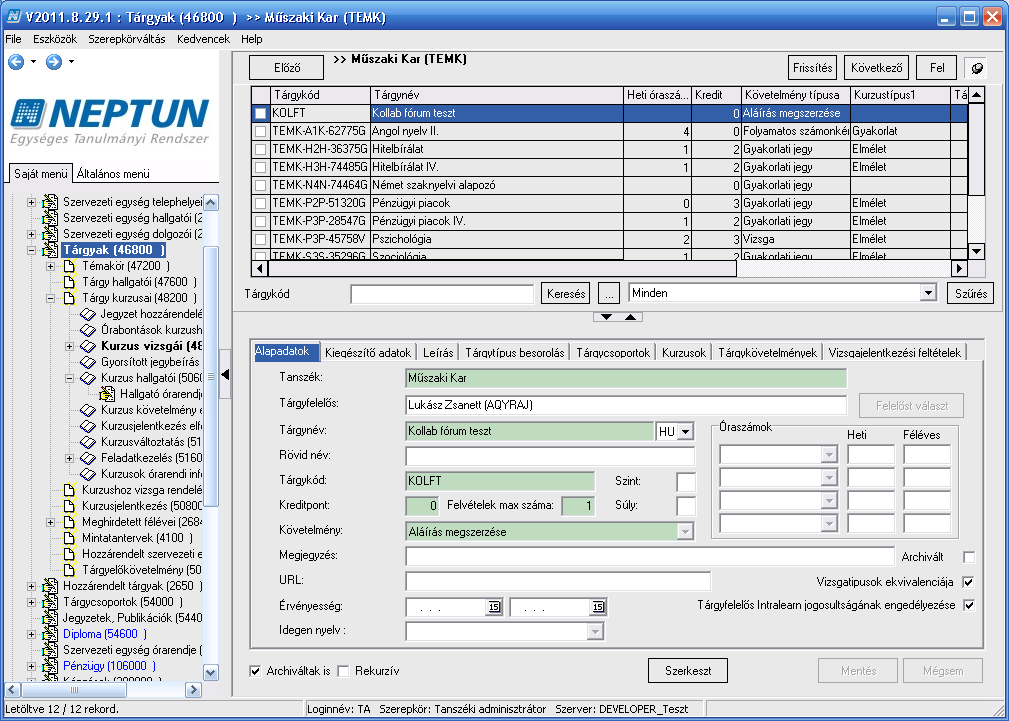The height and width of the screenshot is (721, 1009).
Task: Open the Szerepkörváltás menu
Action: click(127, 39)
